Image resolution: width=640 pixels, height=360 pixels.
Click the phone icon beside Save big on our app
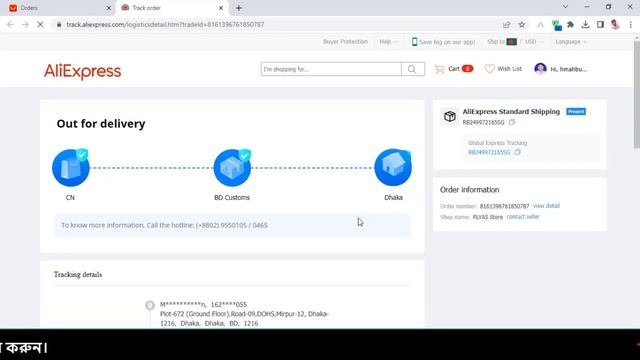[414, 42]
